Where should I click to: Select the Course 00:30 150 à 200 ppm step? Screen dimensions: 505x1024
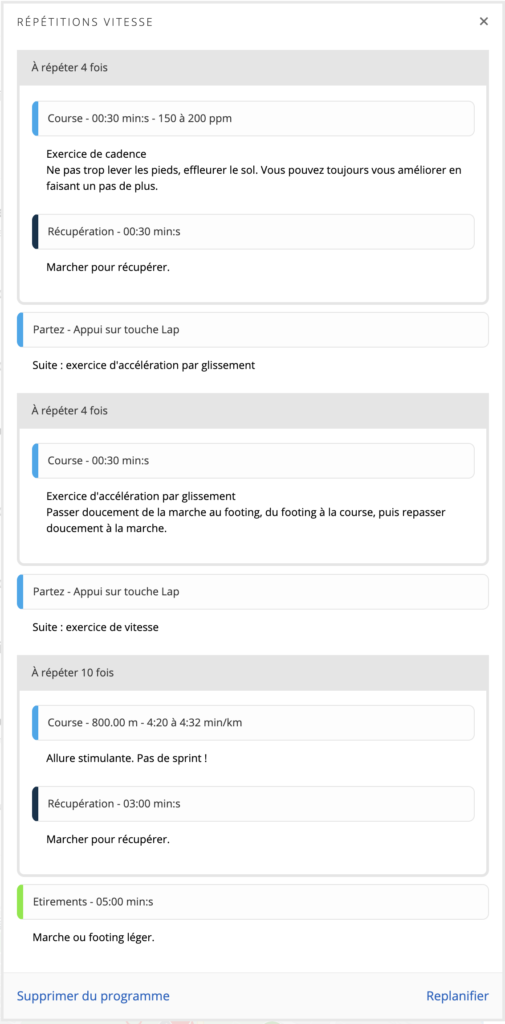(253, 119)
